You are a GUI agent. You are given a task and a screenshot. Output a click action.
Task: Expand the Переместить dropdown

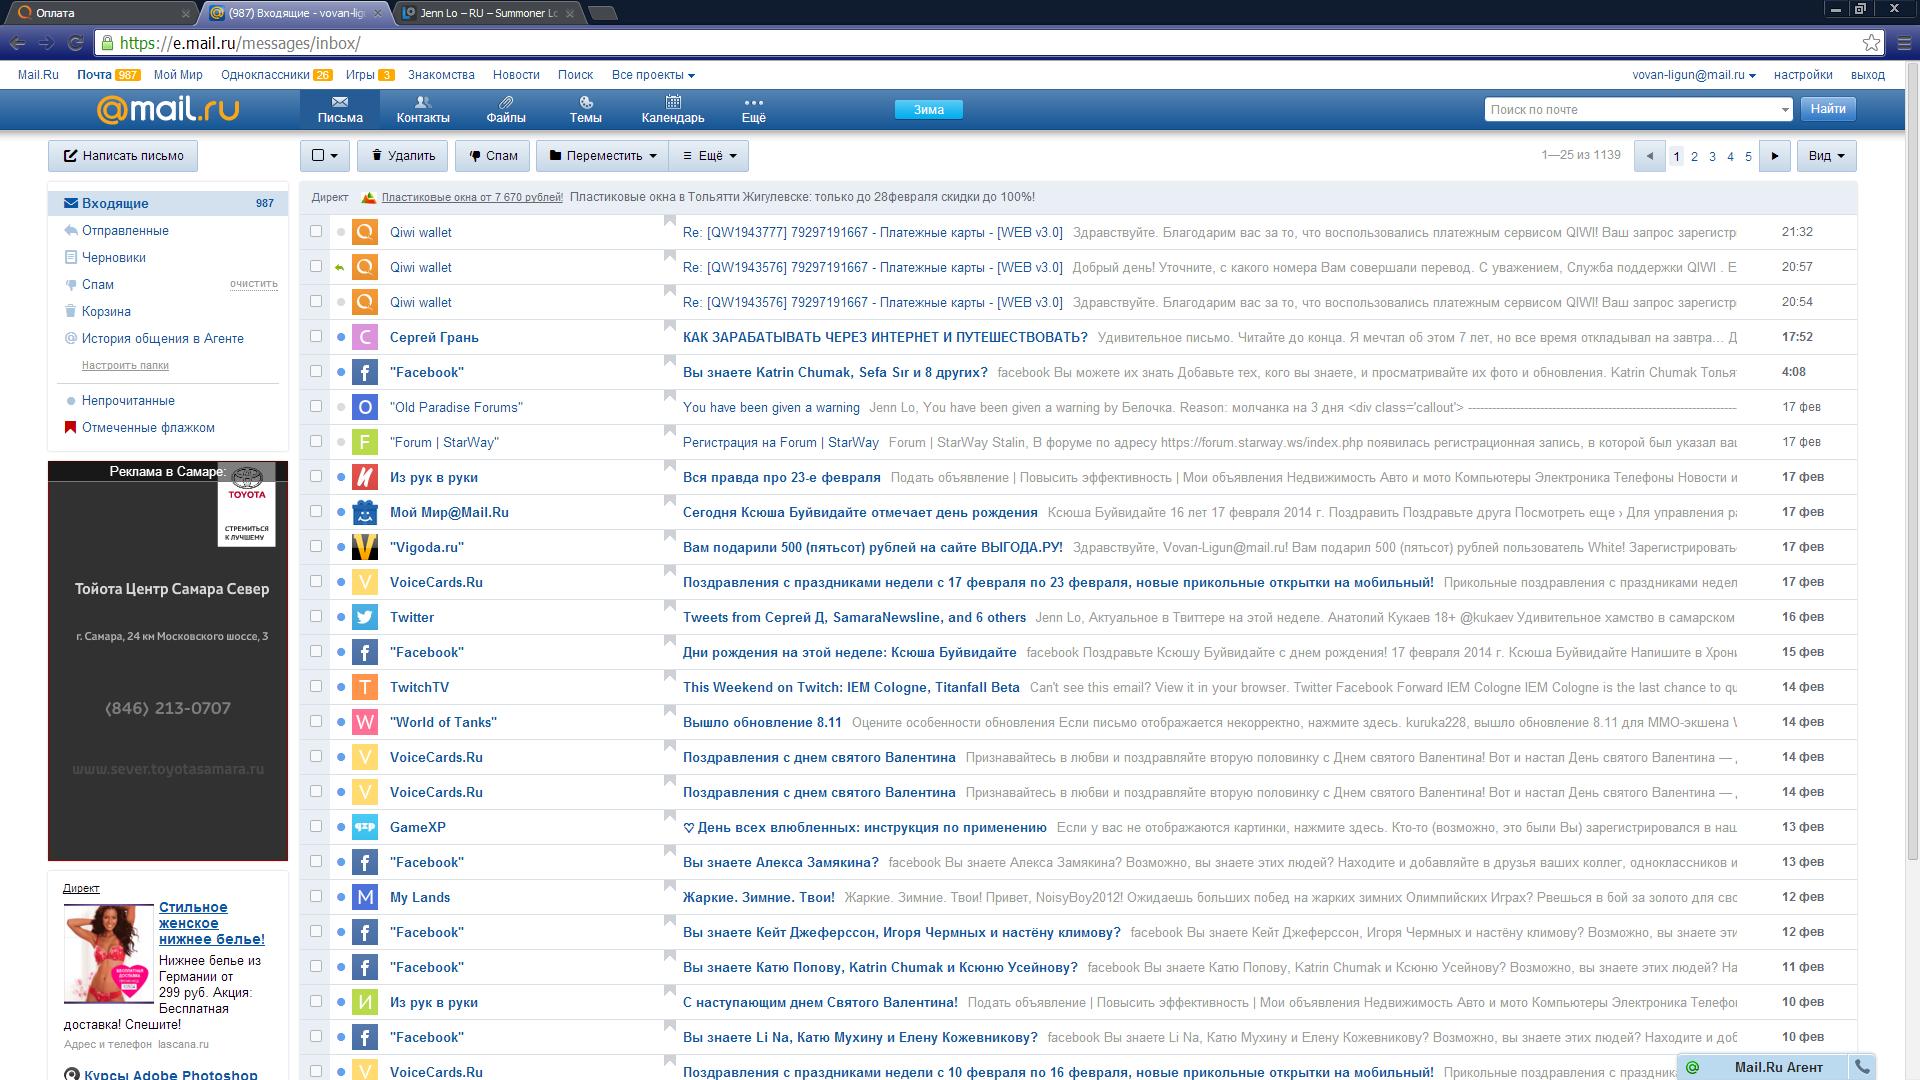[602, 156]
